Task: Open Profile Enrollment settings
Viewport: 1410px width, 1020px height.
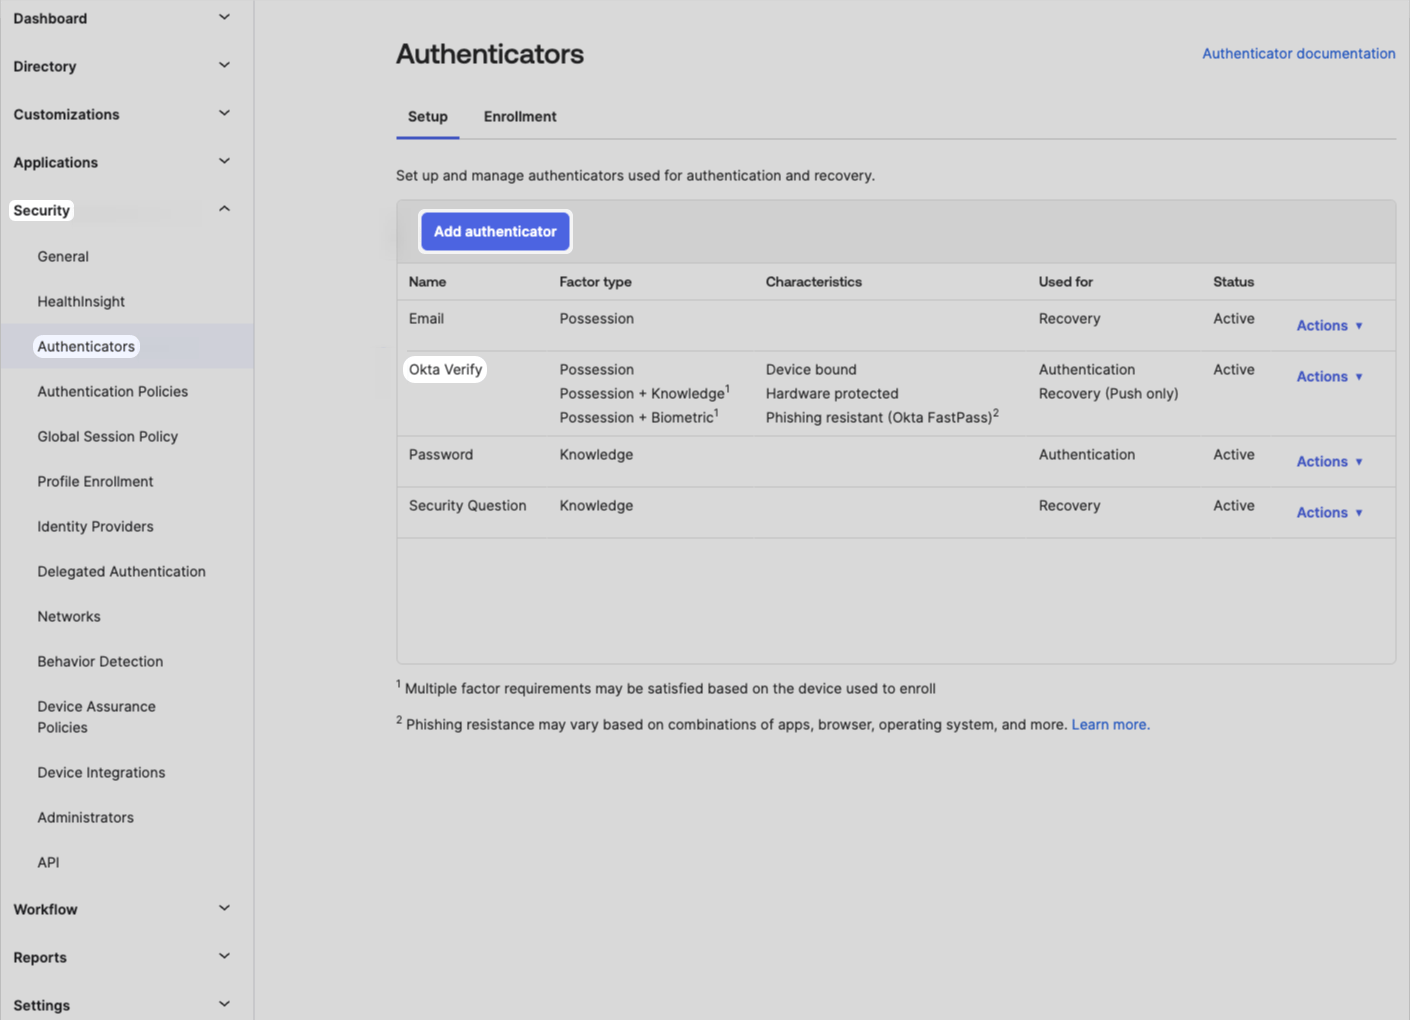Action: 95,481
